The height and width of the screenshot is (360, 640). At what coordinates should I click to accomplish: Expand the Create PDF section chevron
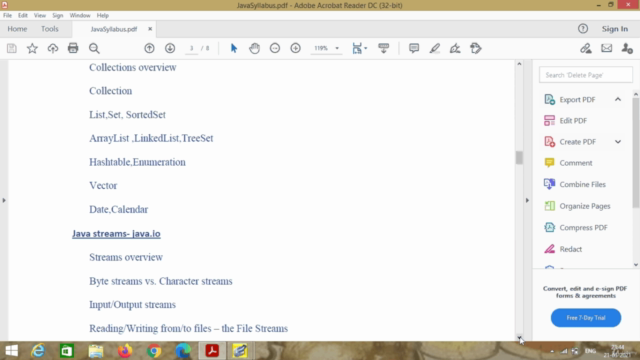click(x=618, y=142)
